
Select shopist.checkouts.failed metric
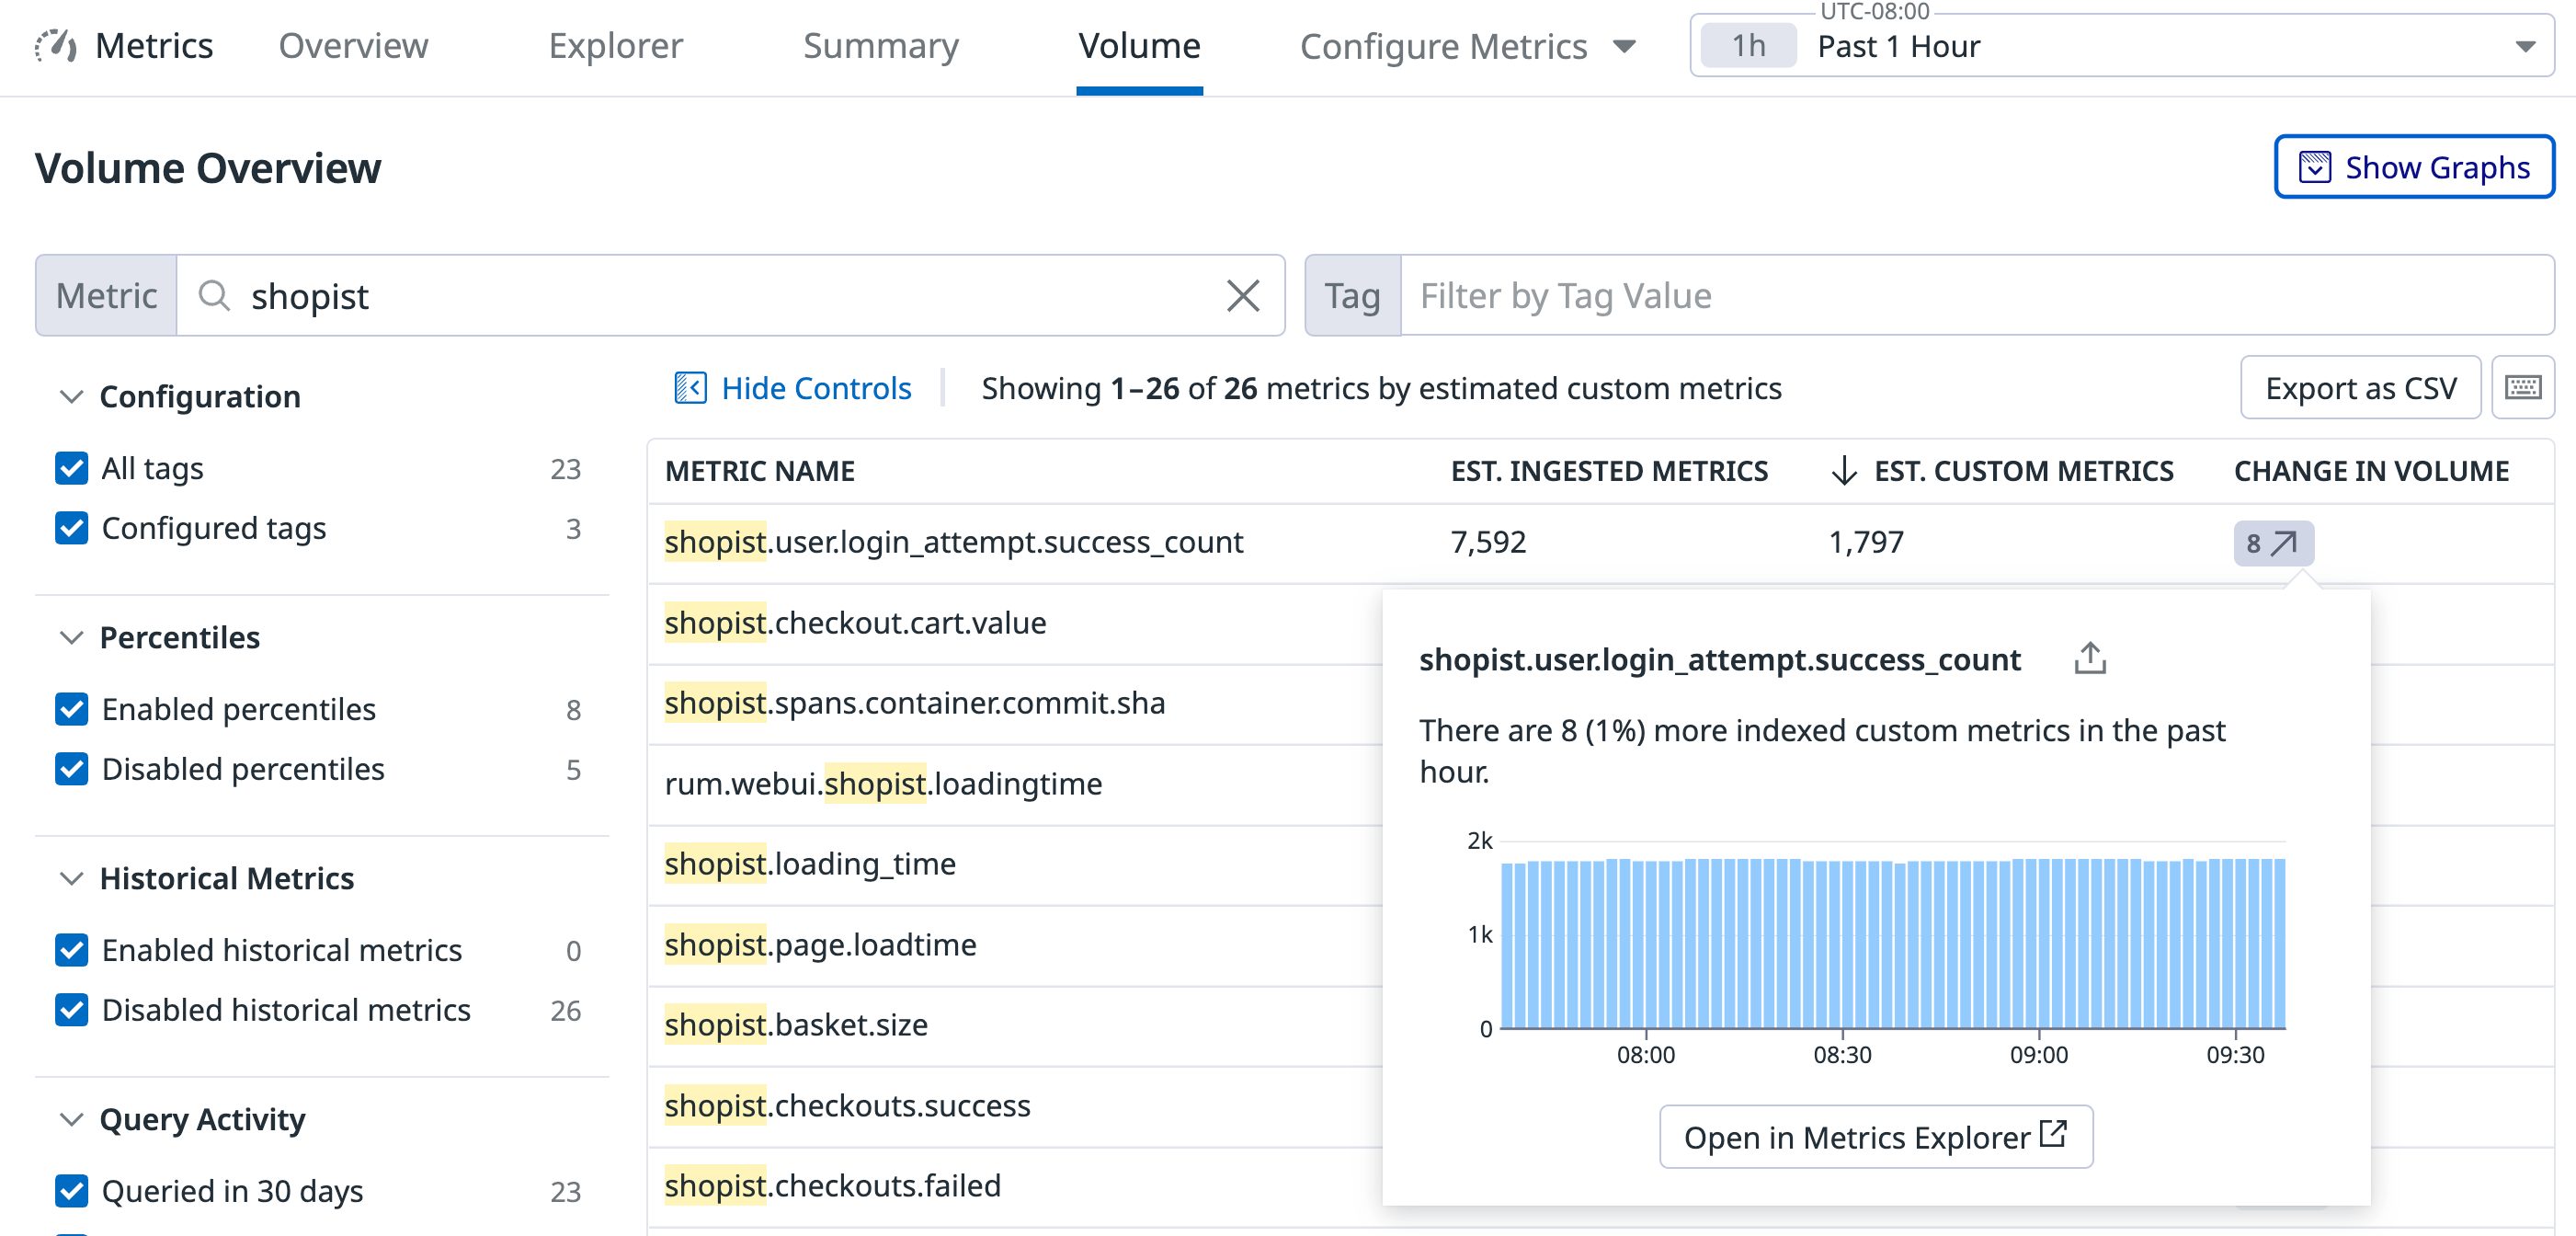(832, 1186)
